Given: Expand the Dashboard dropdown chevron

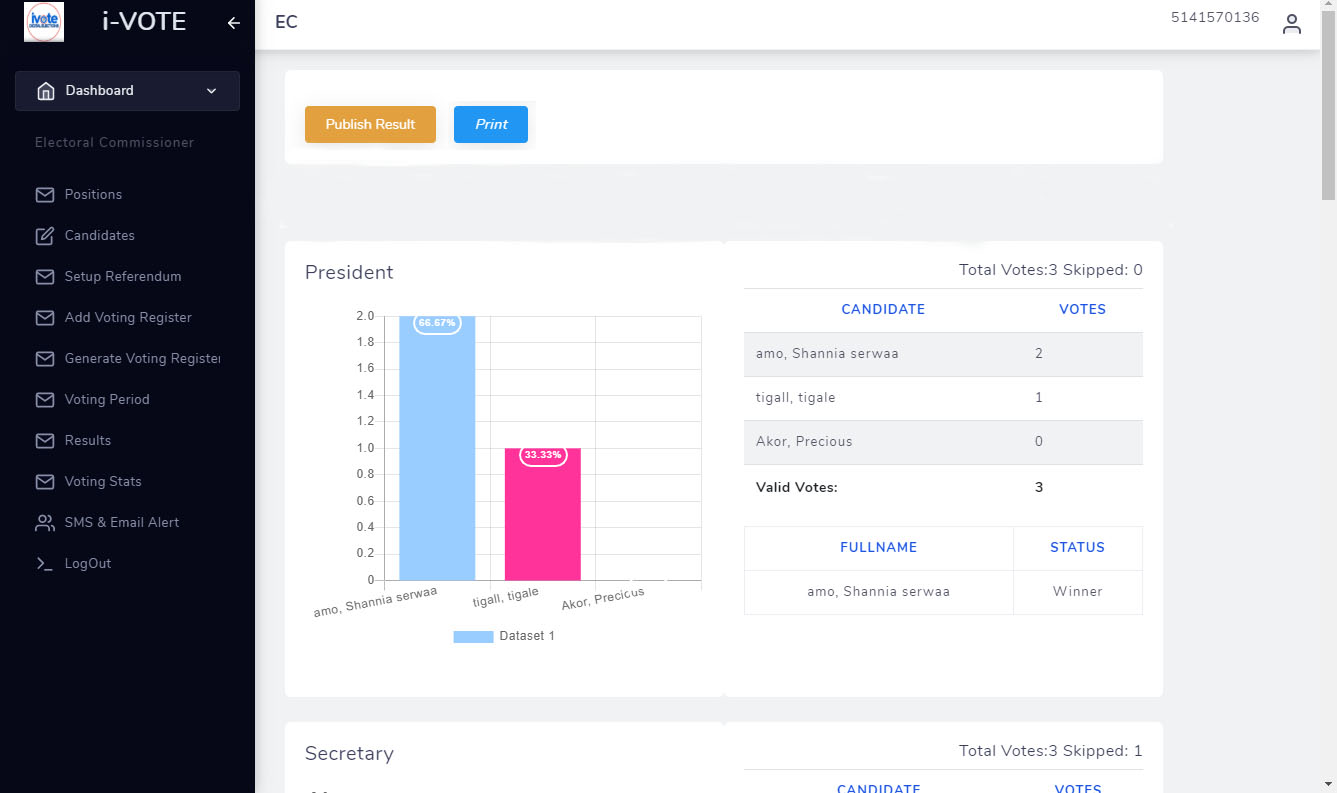Looking at the screenshot, I should tap(211, 91).
